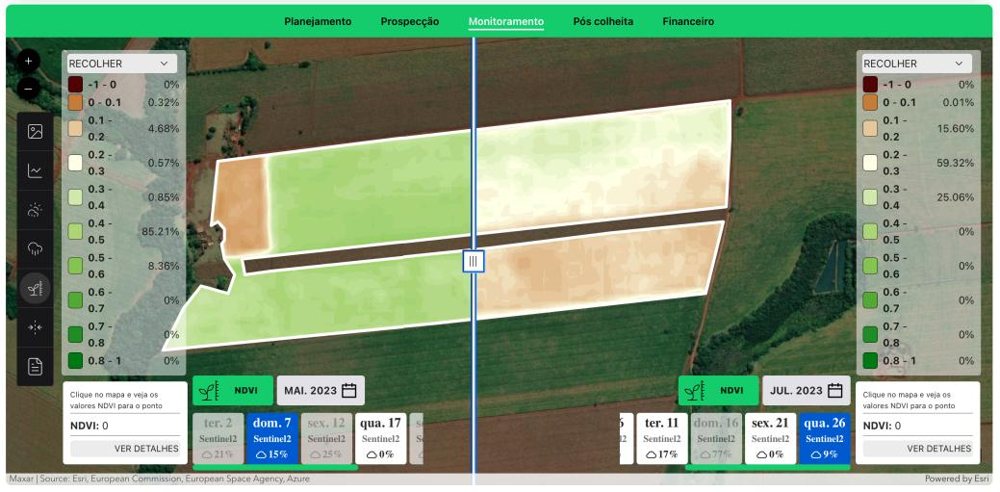Click right VER DETALHES button
Viewport: 1000px width, 492px height.
[x=918, y=449]
